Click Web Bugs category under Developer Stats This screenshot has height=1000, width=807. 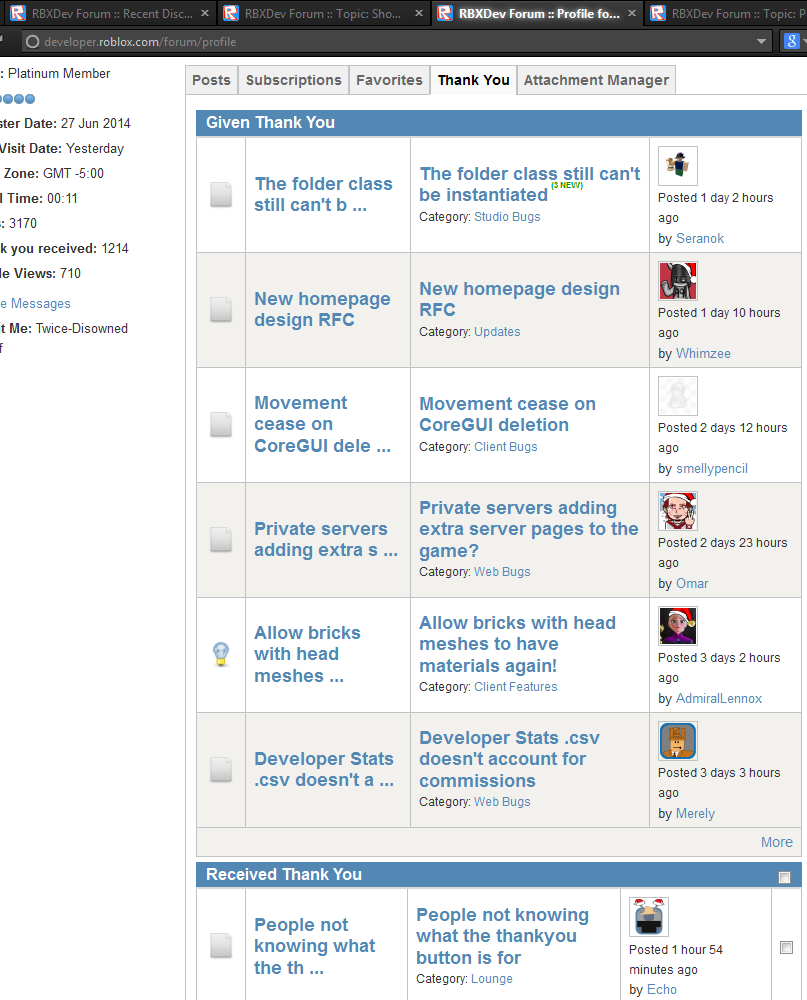click(x=502, y=802)
